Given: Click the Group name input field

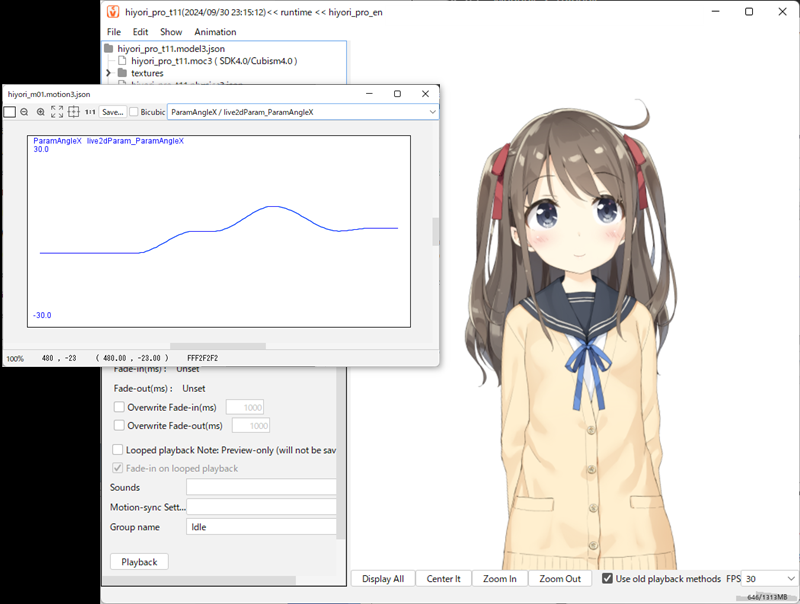Looking at the screenshot, I should click(x=261, y=527).
